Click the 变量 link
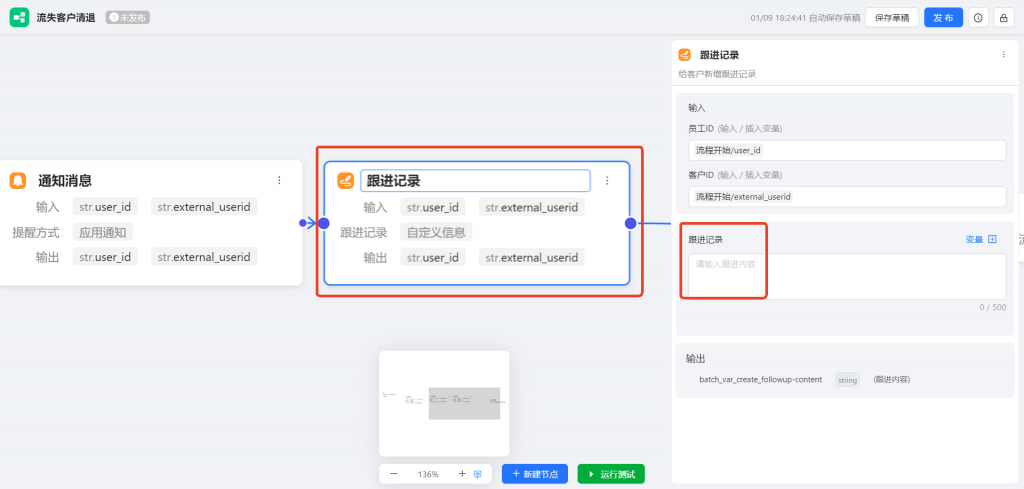This screenshot has height=489, width=1024. (x=974, y=240)
